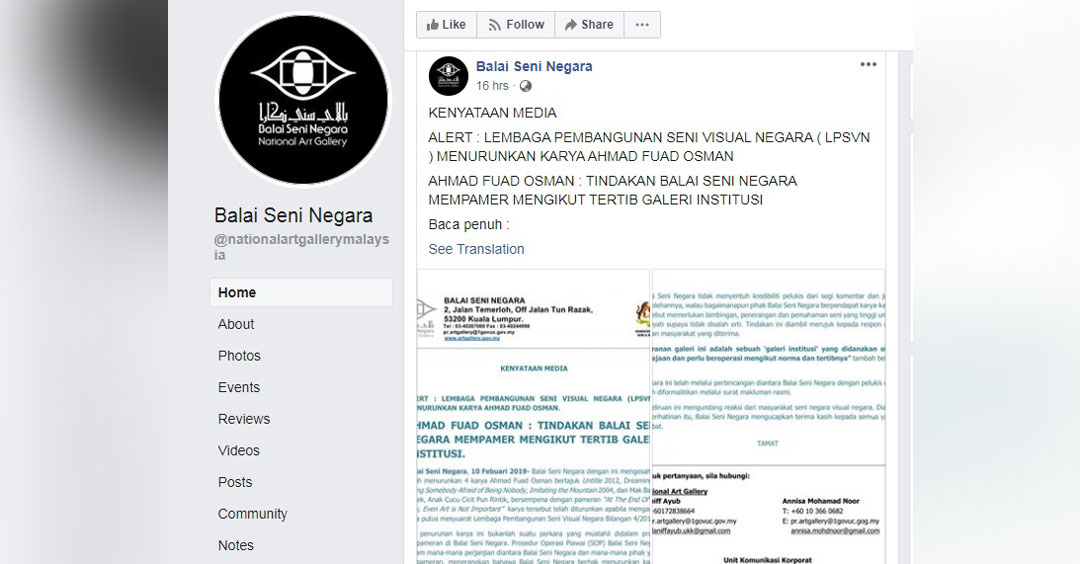1080x564 pixels.
Task: Click the post's small profile avatar
Action: [448, 76]
